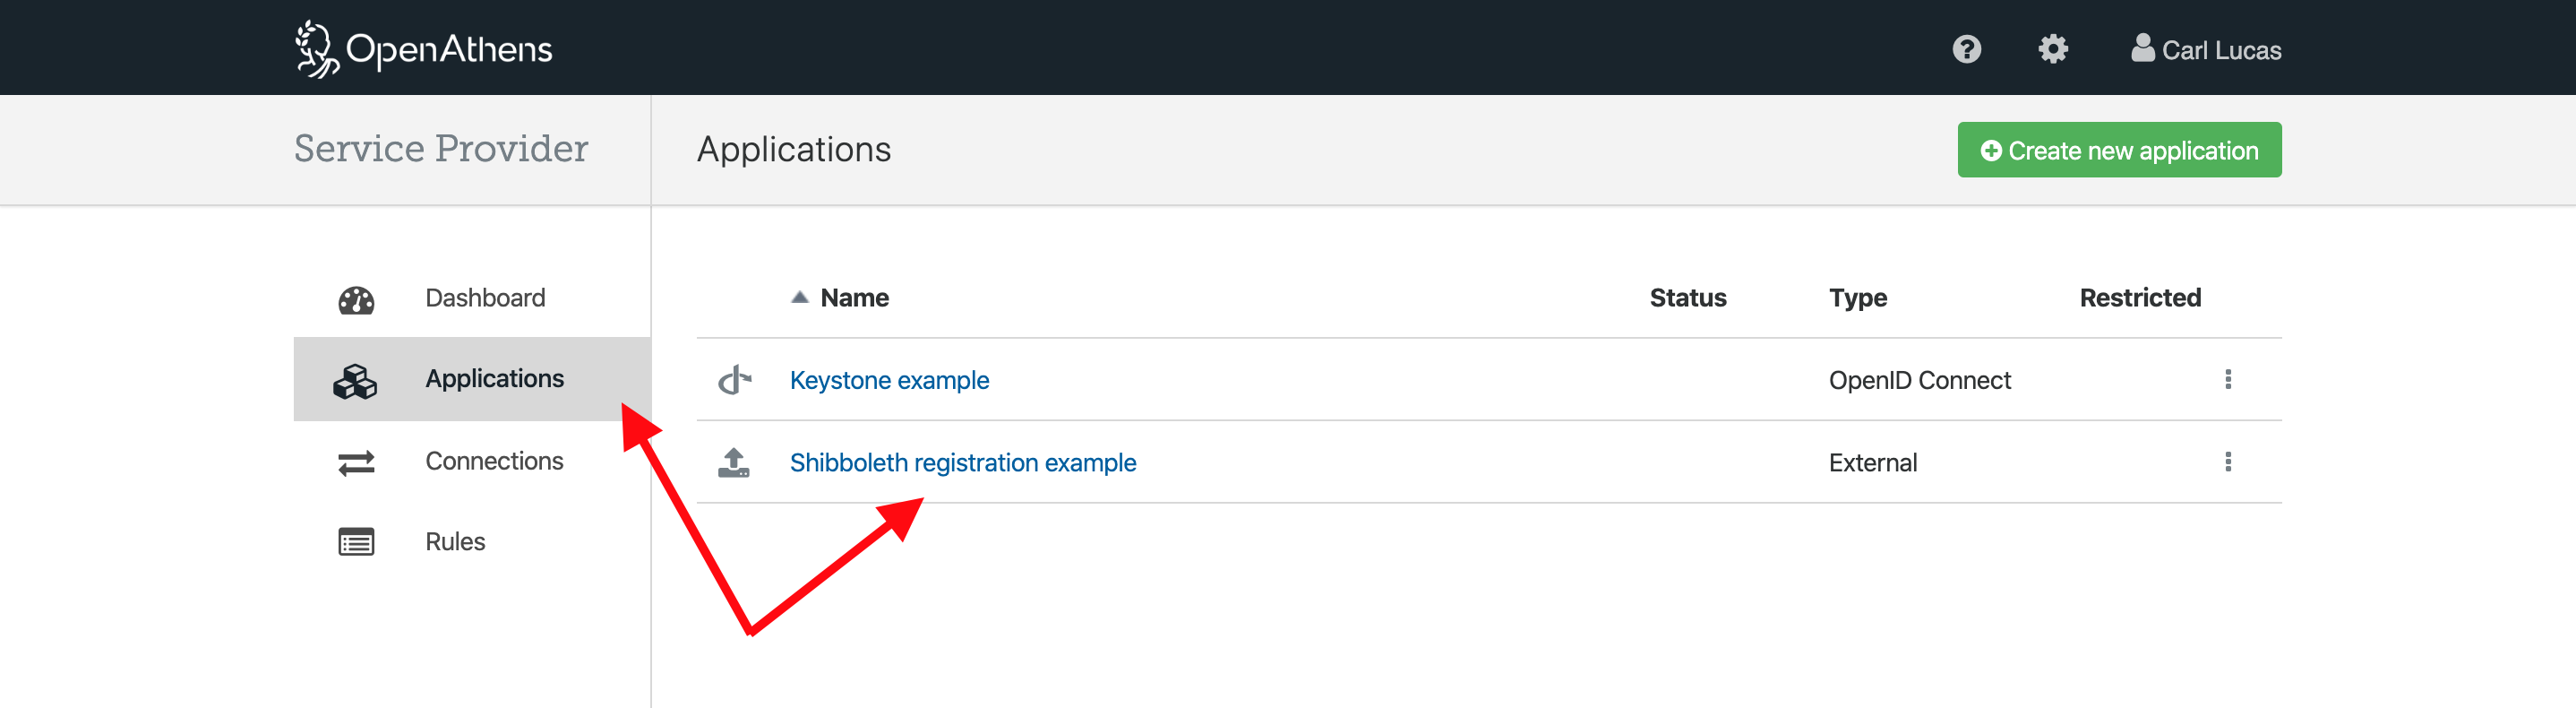The image size is (2576, 708).
Task: Click the Rules list icon
Action: (x=356, y=542)
